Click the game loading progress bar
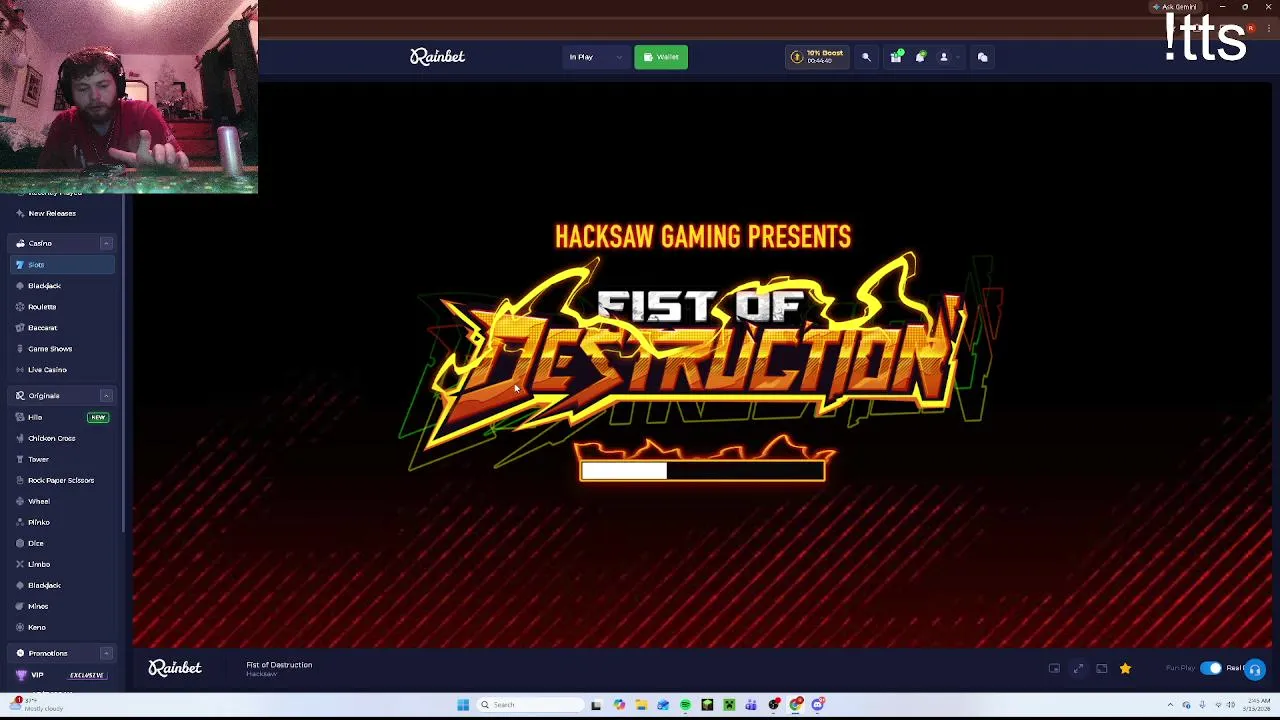Image resolution: width=1280 pixels, height=720 pixels. coord(703,470)
